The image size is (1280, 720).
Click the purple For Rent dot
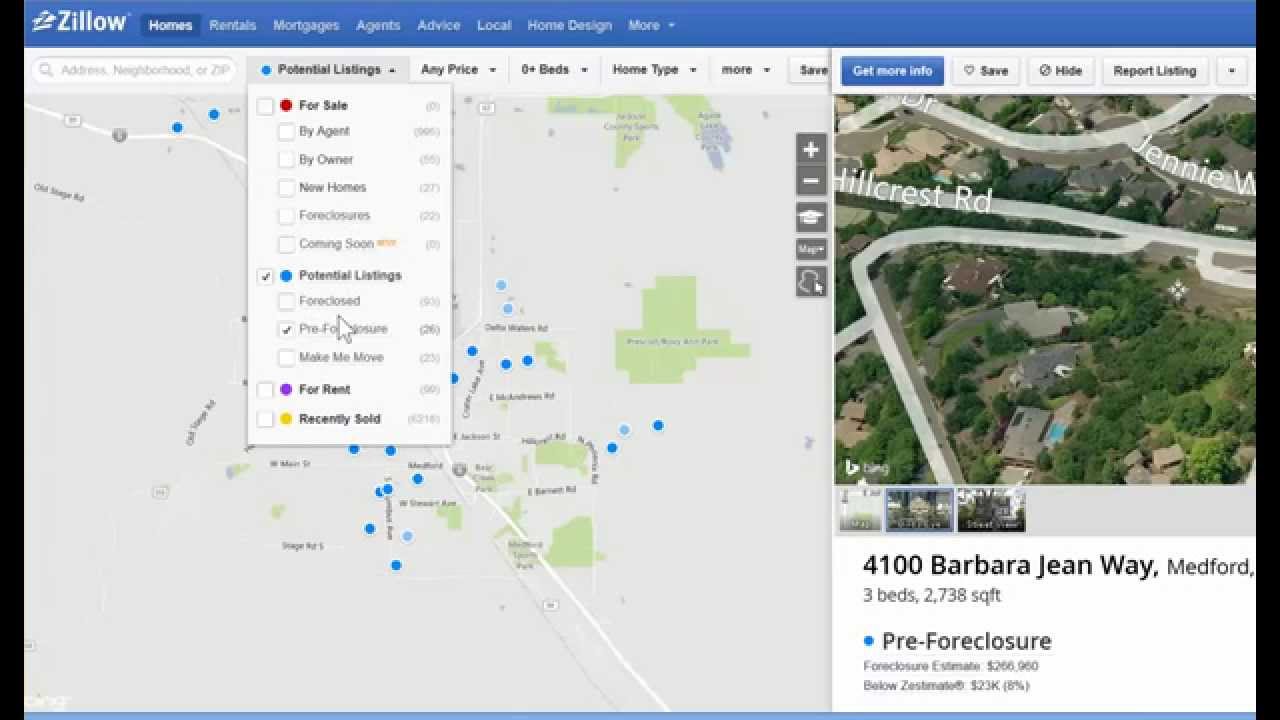(x=286, y=389)
